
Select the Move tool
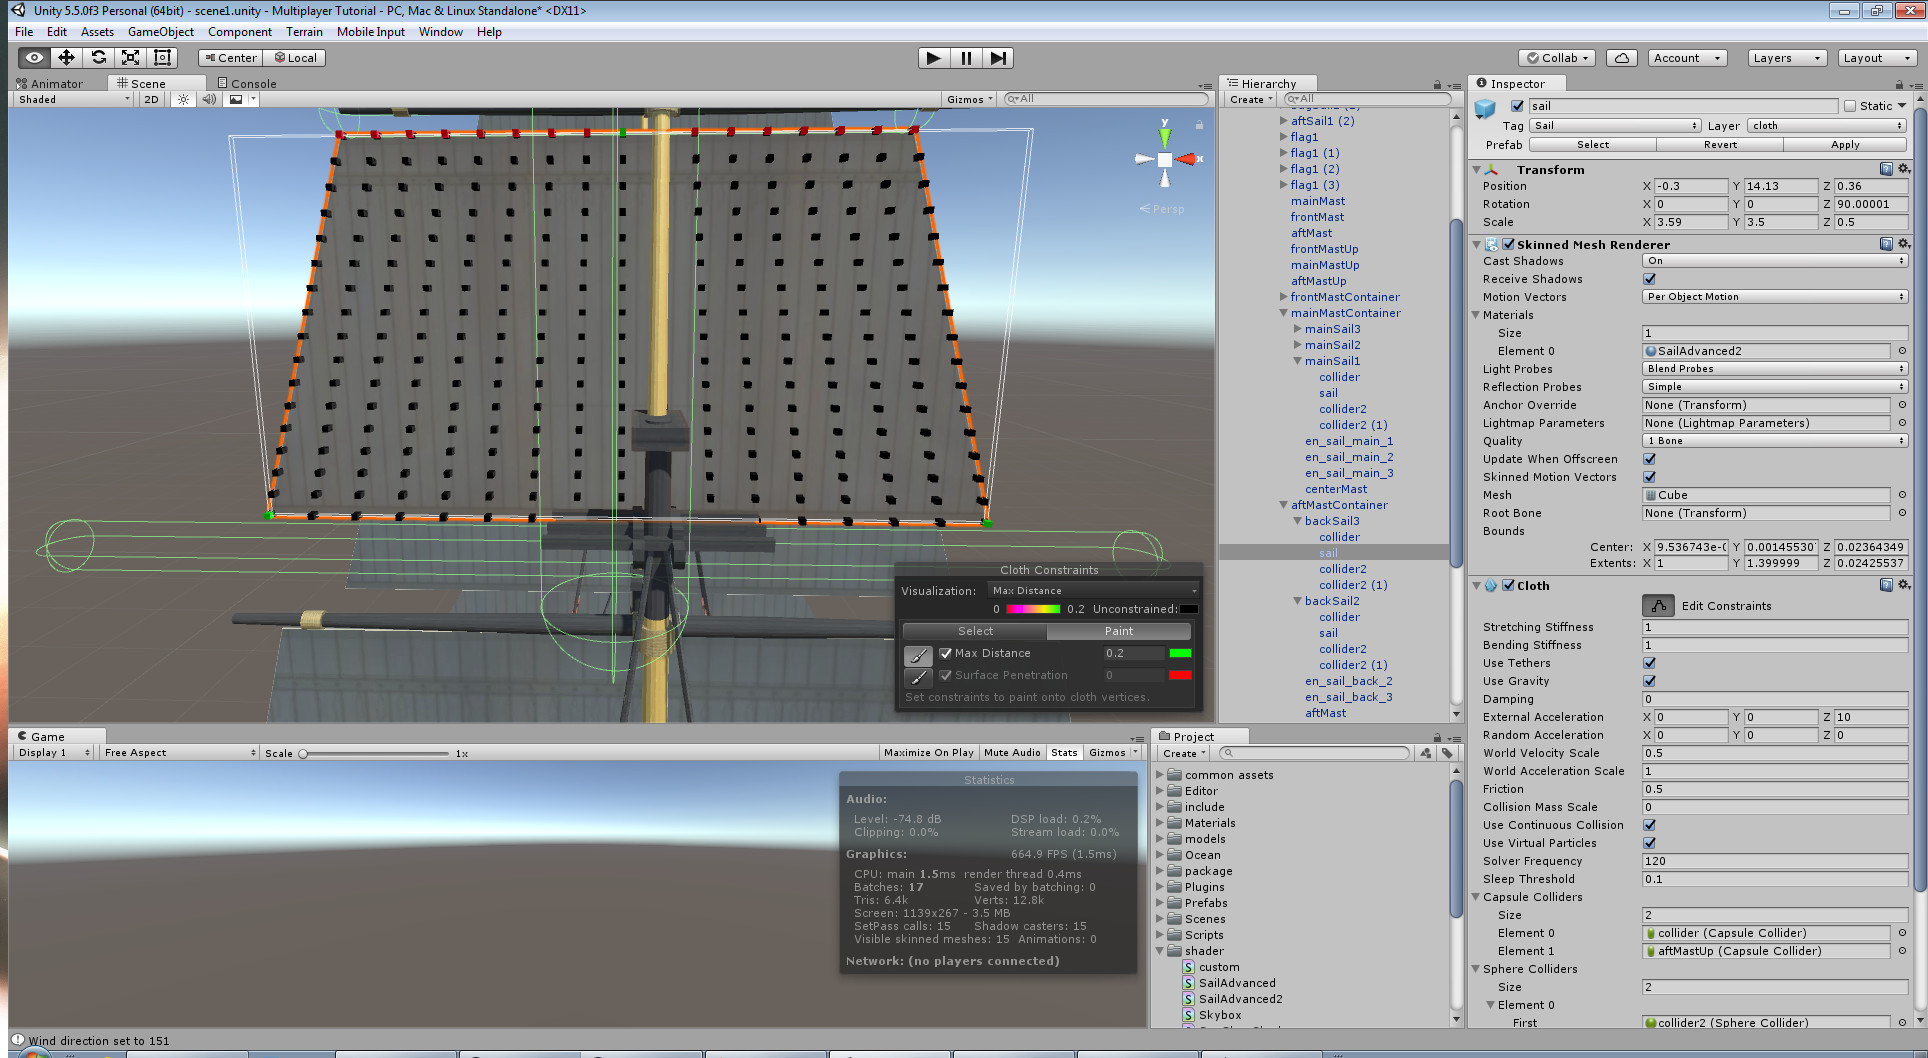pos(66,57)
